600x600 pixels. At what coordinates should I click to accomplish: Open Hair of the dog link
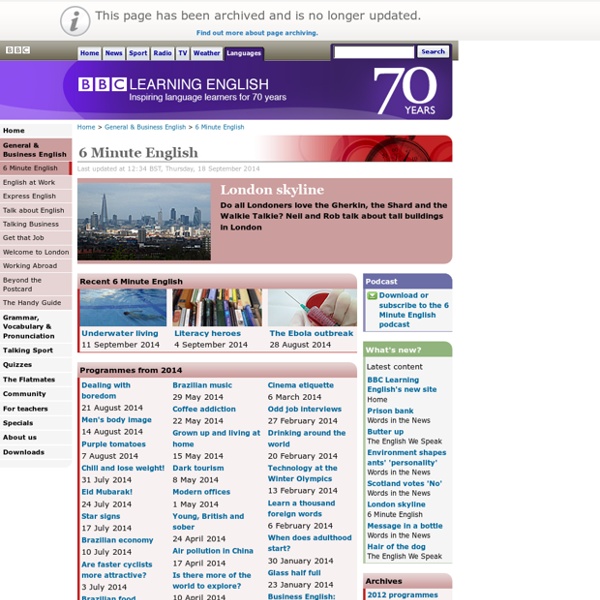tap(396, 547)
